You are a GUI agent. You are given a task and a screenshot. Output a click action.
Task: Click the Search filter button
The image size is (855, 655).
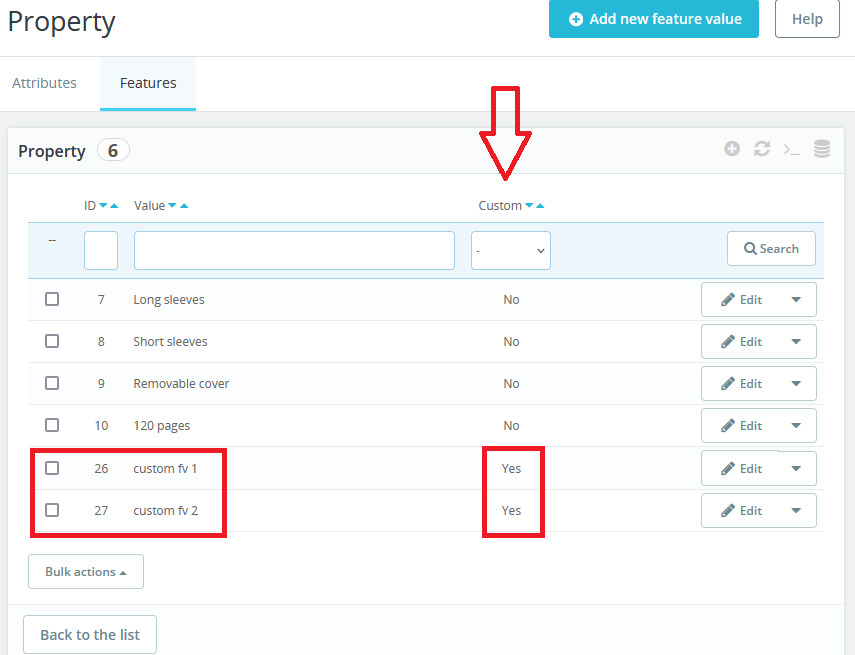[771, 249]
